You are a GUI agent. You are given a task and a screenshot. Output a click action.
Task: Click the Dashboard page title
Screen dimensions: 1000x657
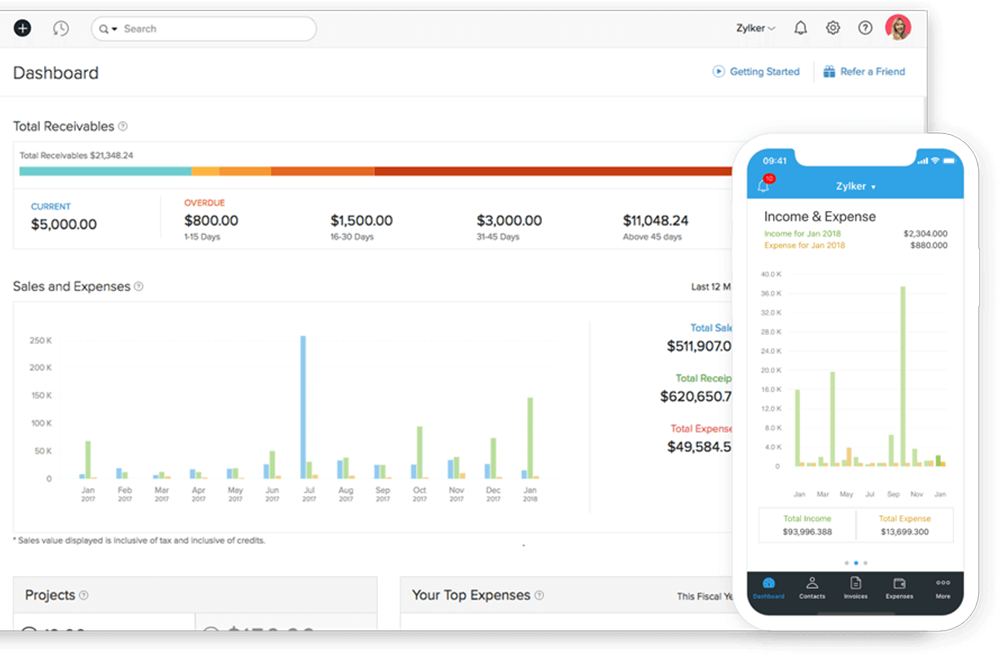[56, 73]
